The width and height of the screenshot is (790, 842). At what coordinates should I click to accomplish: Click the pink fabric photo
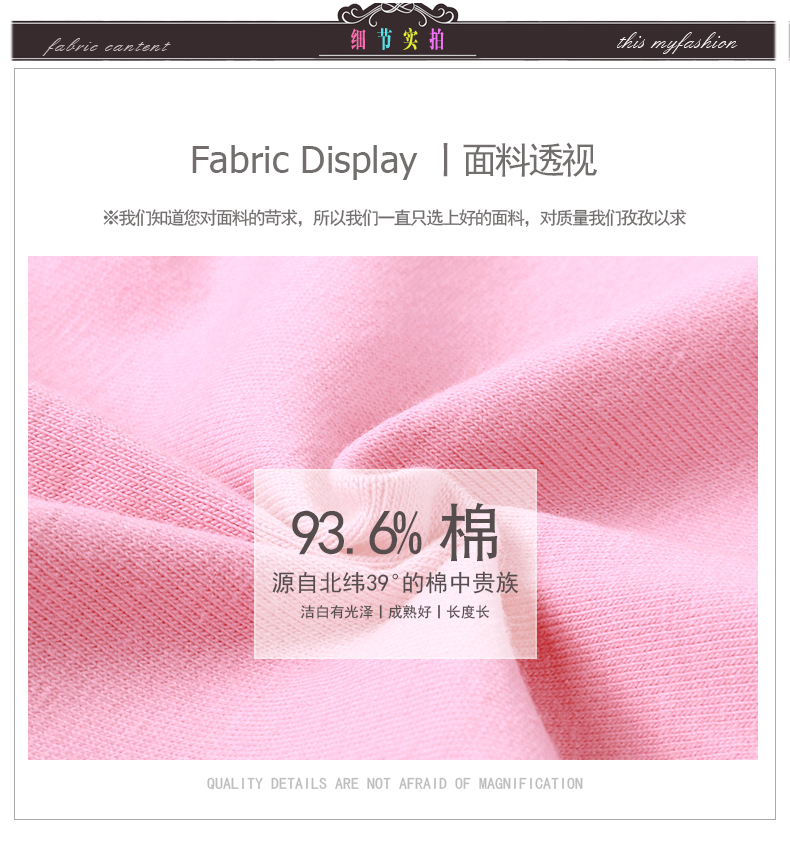pyautogui.click(x=393, y=507)
